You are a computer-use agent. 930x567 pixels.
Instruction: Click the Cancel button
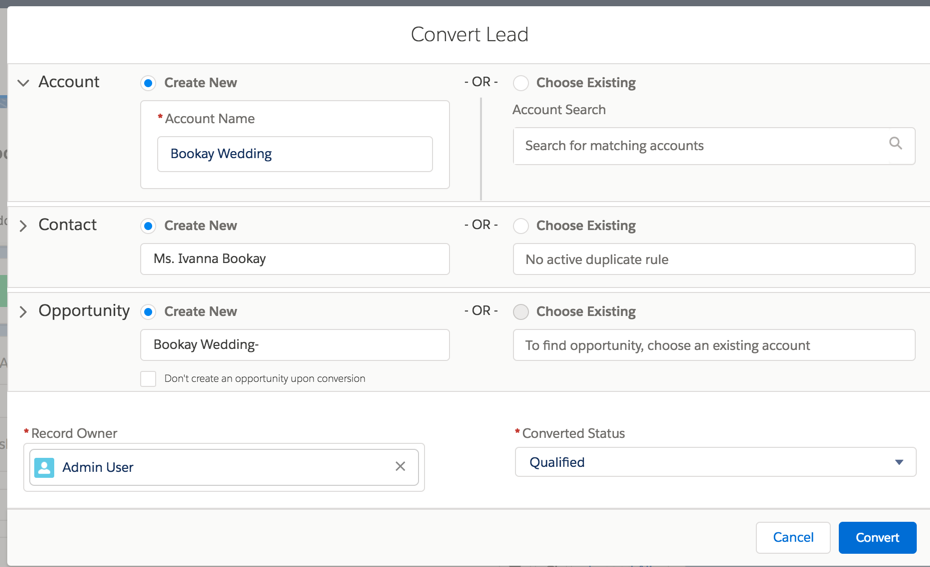click(x=793, y=537)
